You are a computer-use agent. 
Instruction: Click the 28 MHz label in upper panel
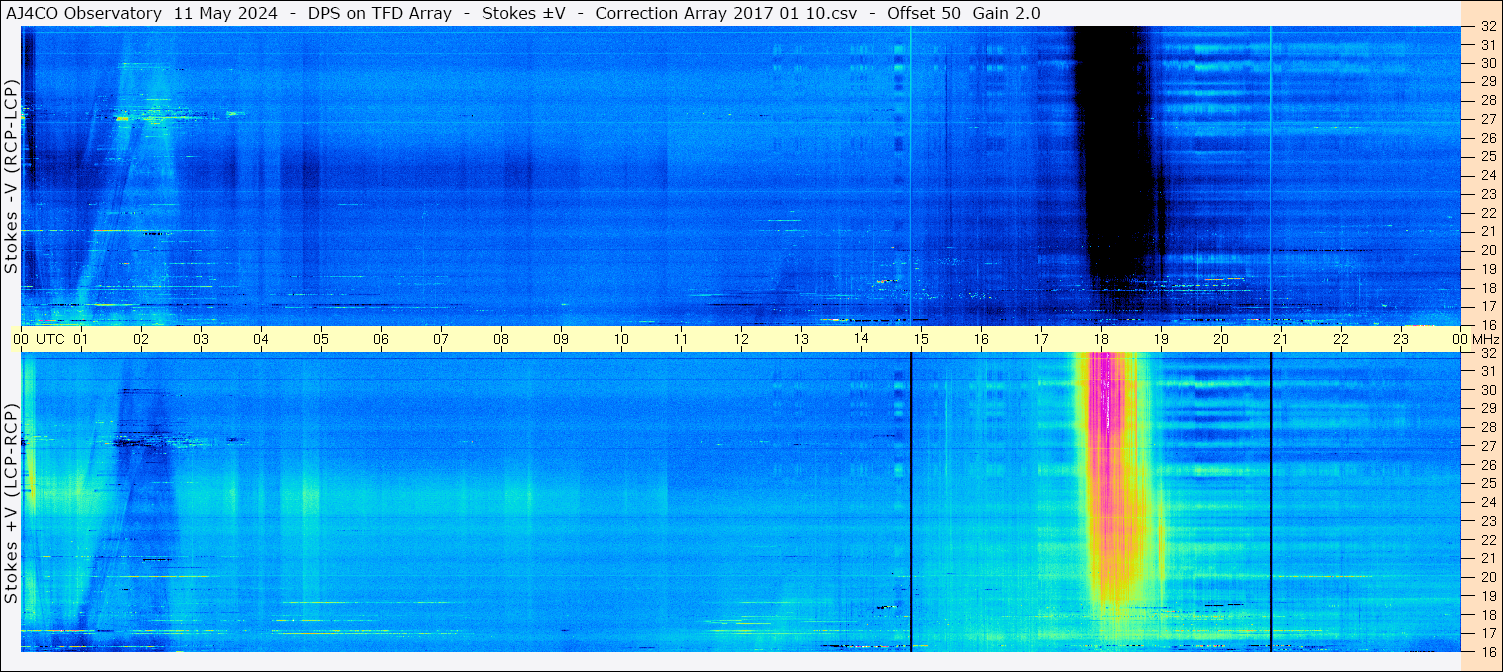[1487, 100]
